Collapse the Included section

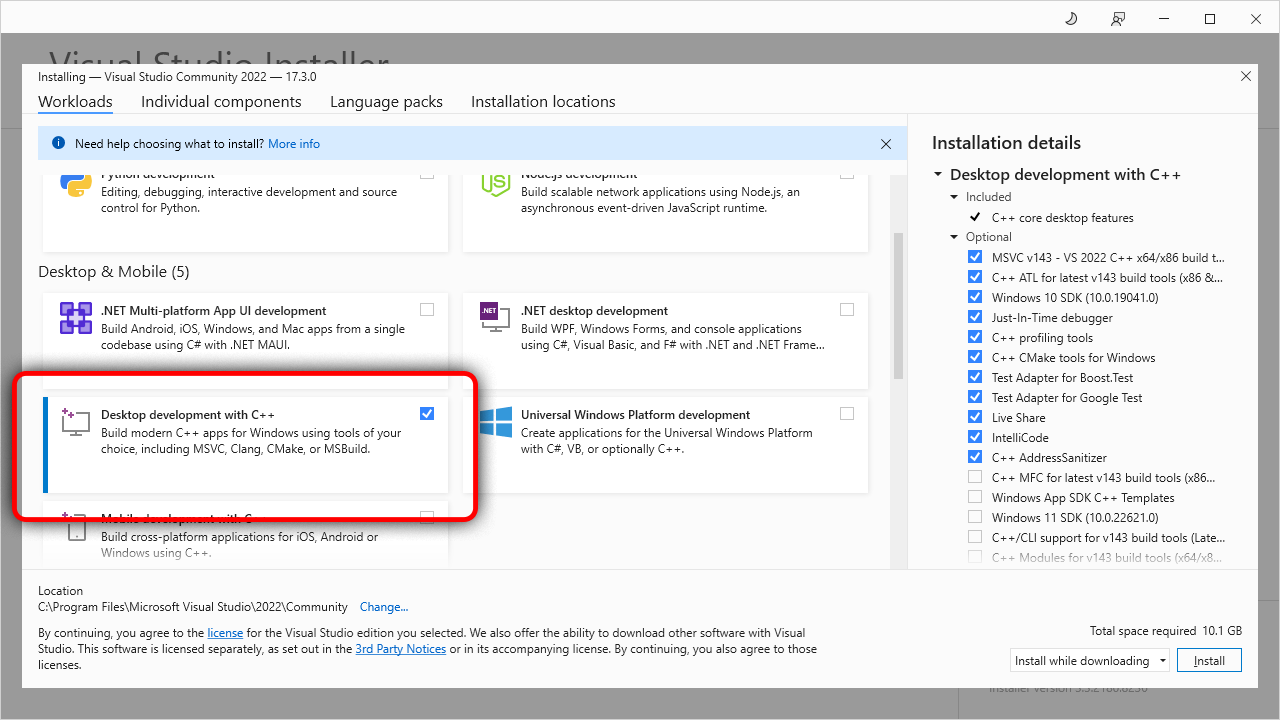click(954, 197)
